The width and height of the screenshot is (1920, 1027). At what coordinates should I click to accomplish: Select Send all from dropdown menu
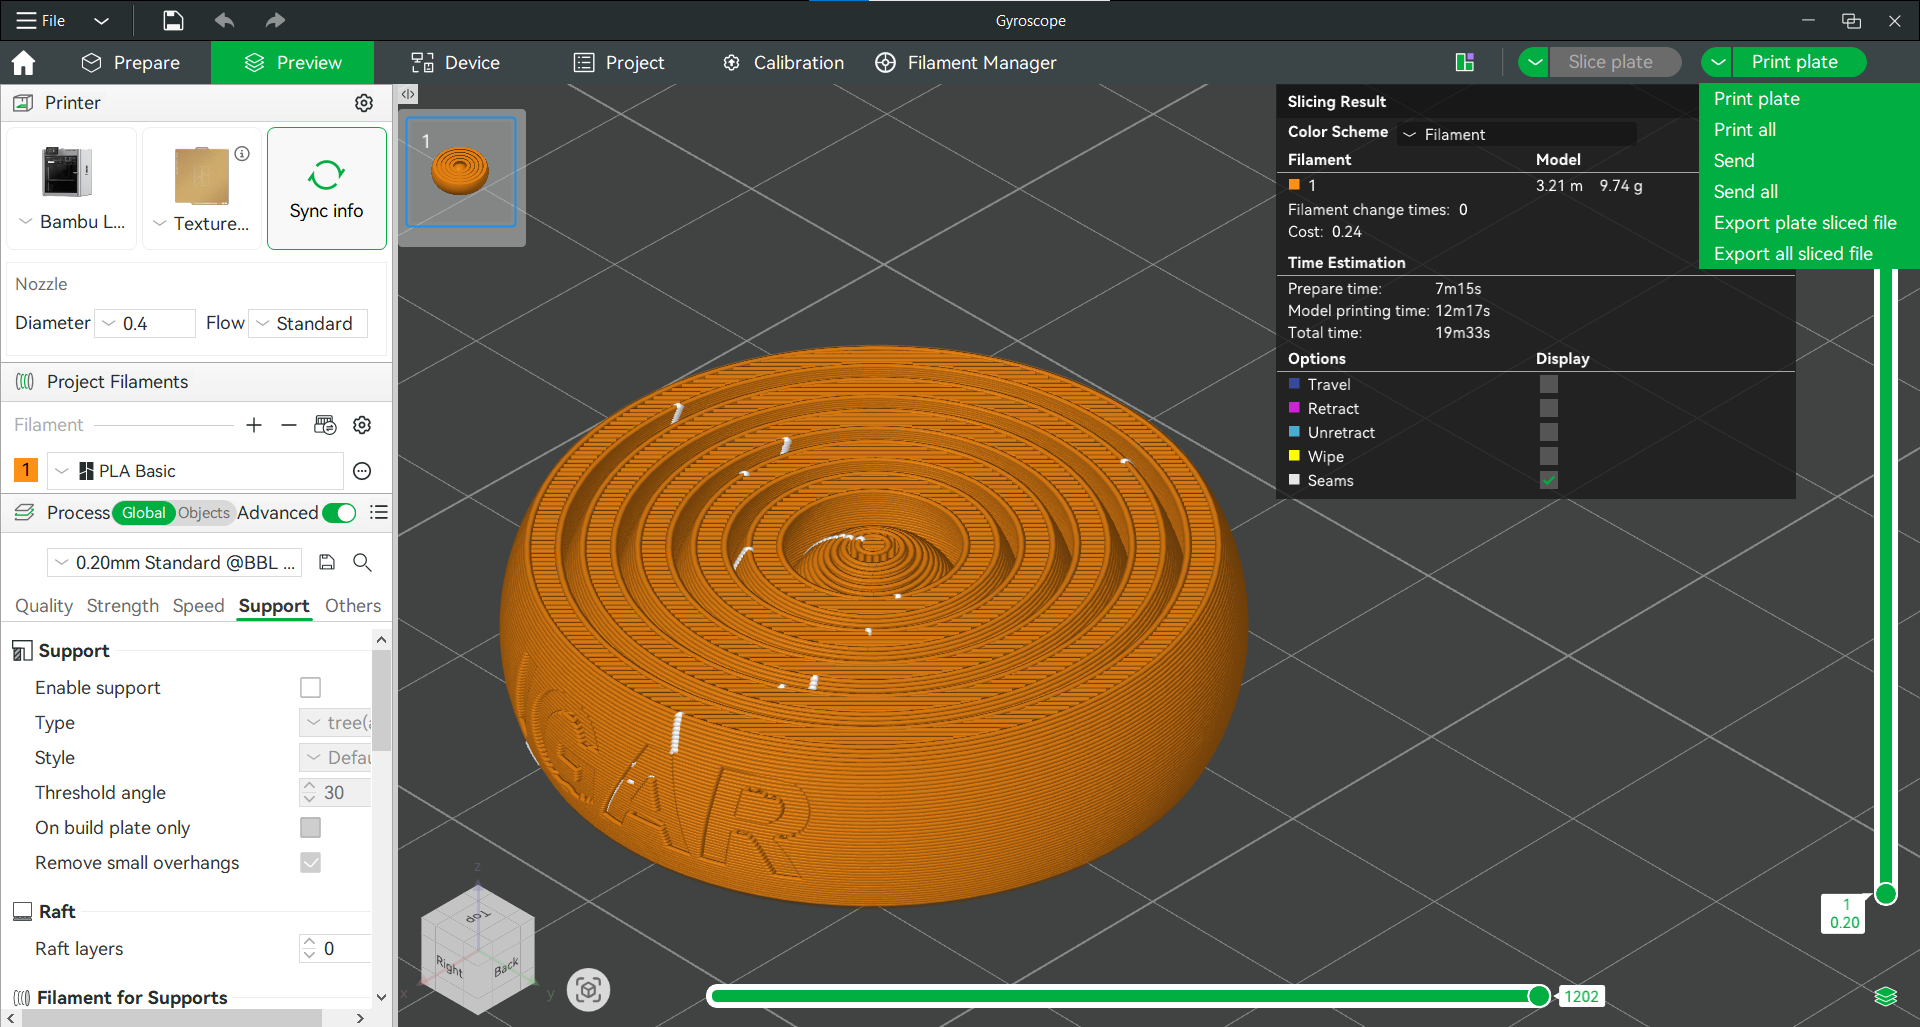point(1746,192)
